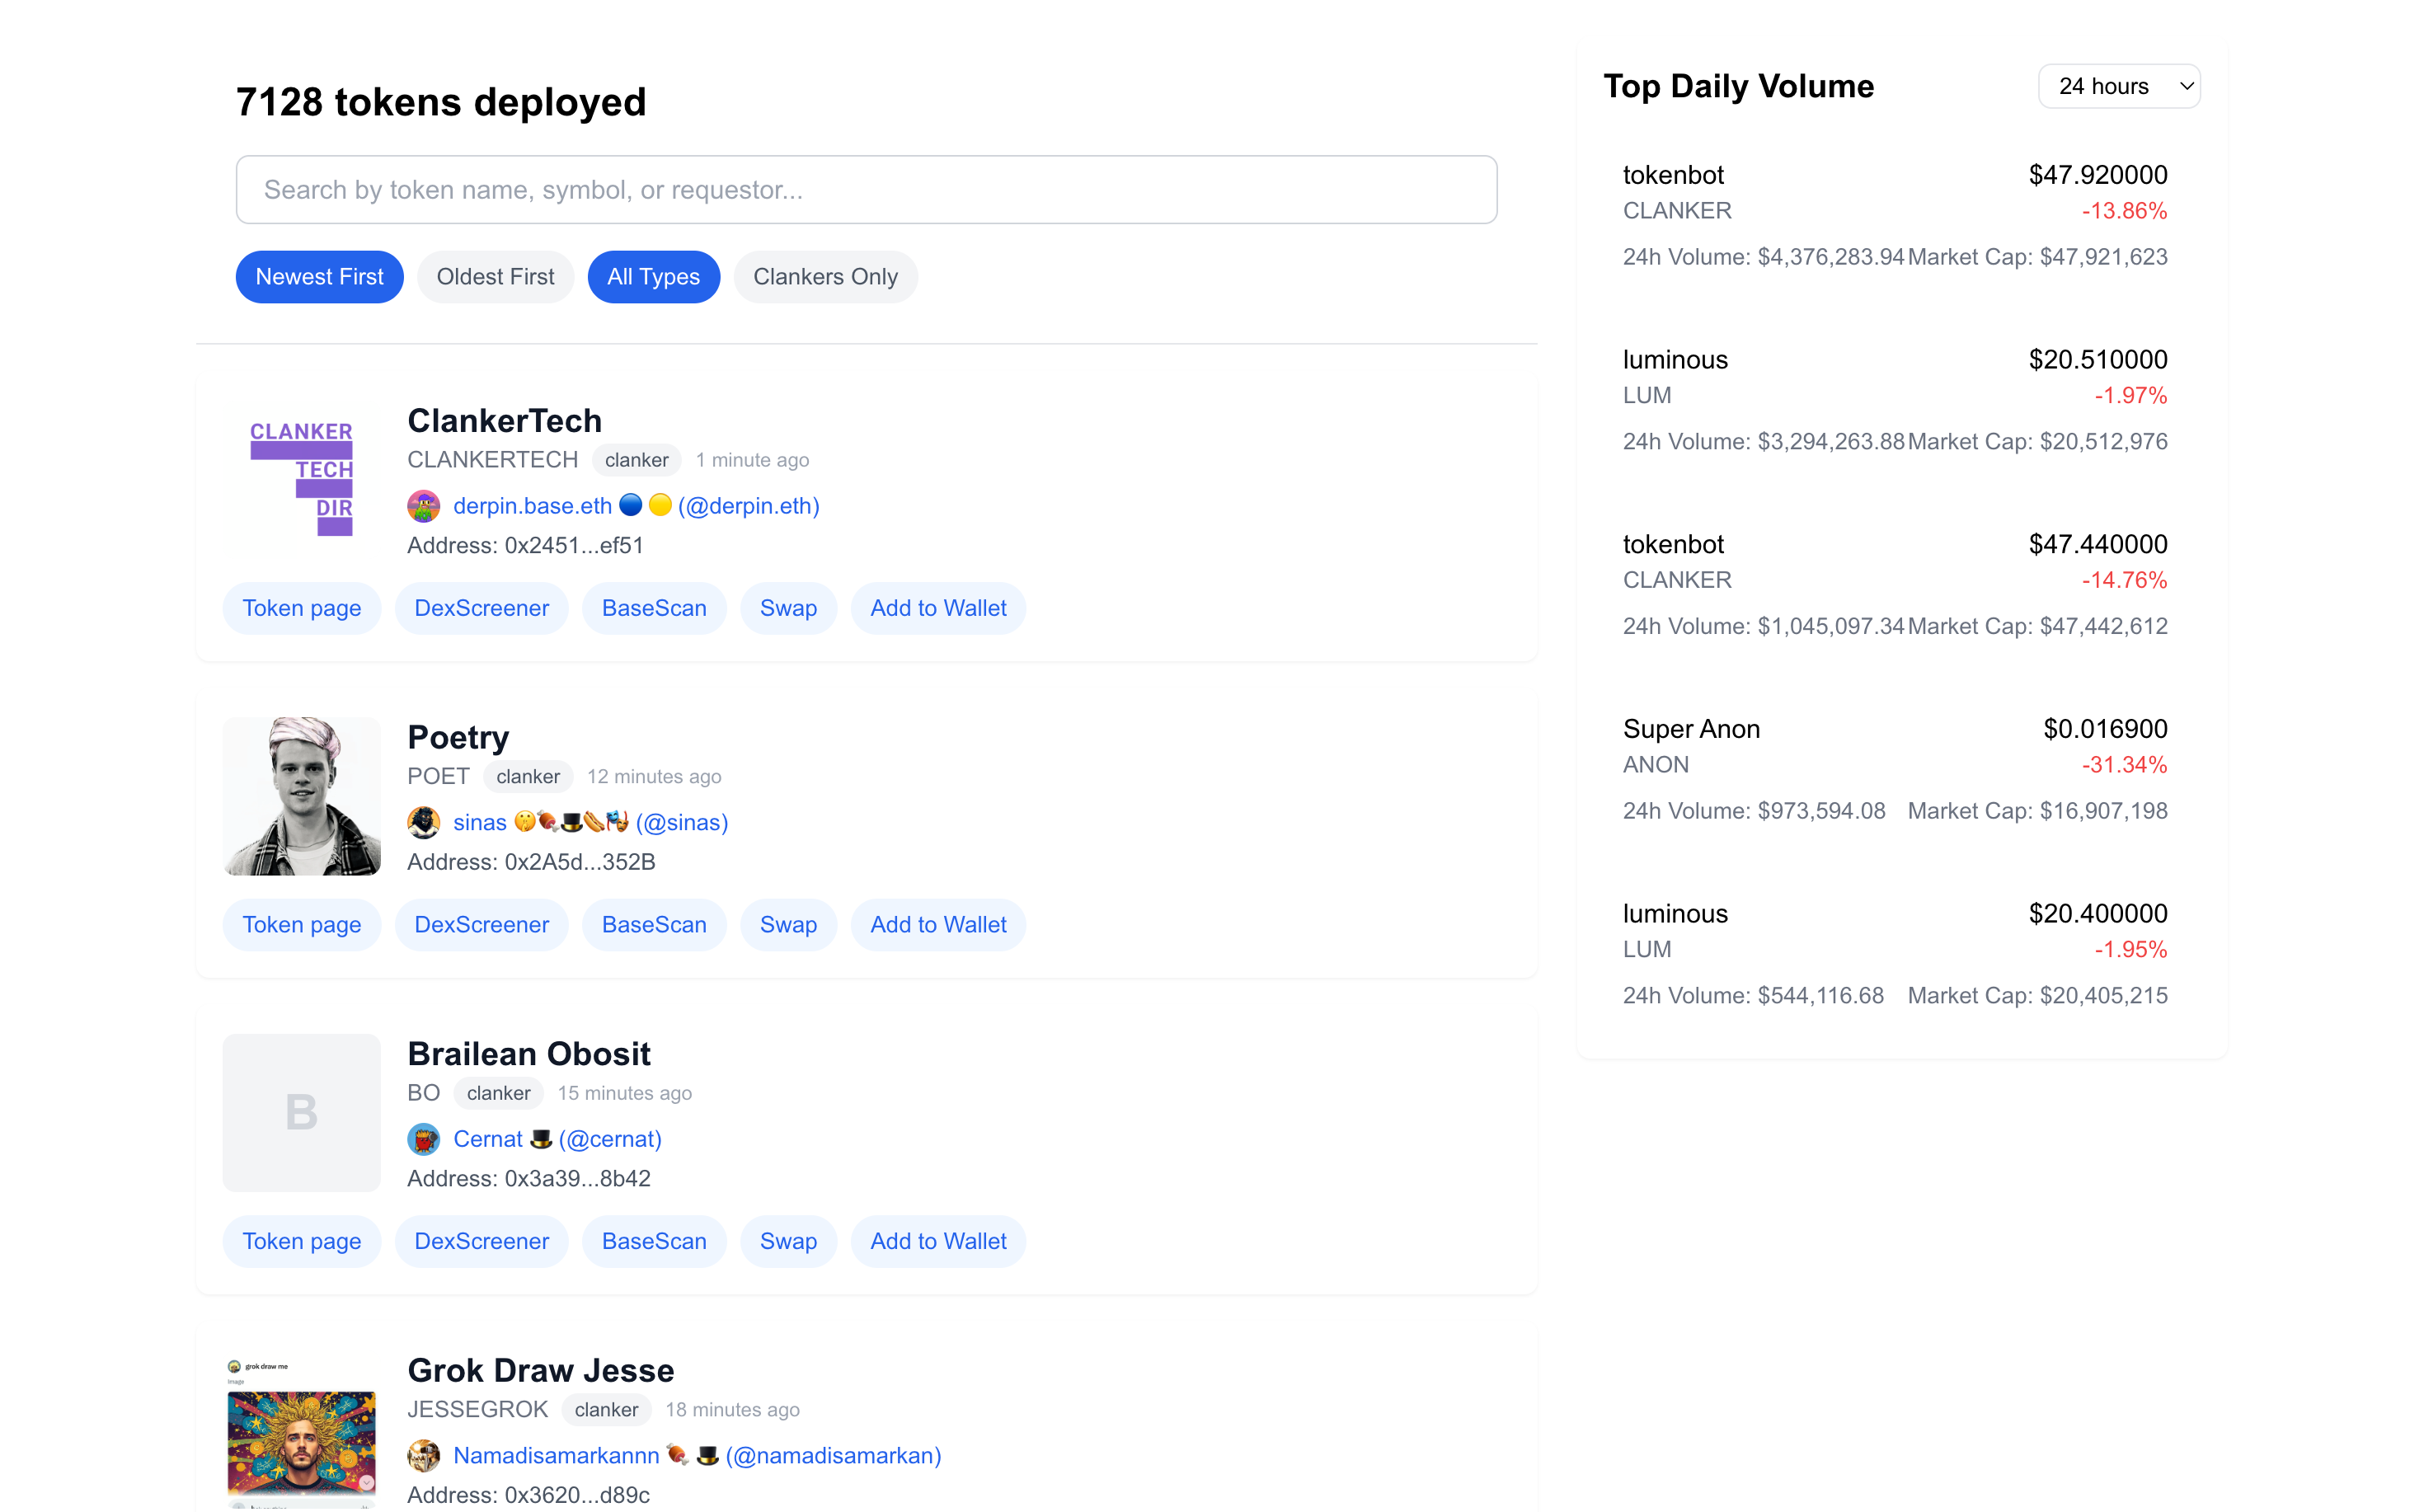Click the 7128 tokens deployed heading

point(441,102)
